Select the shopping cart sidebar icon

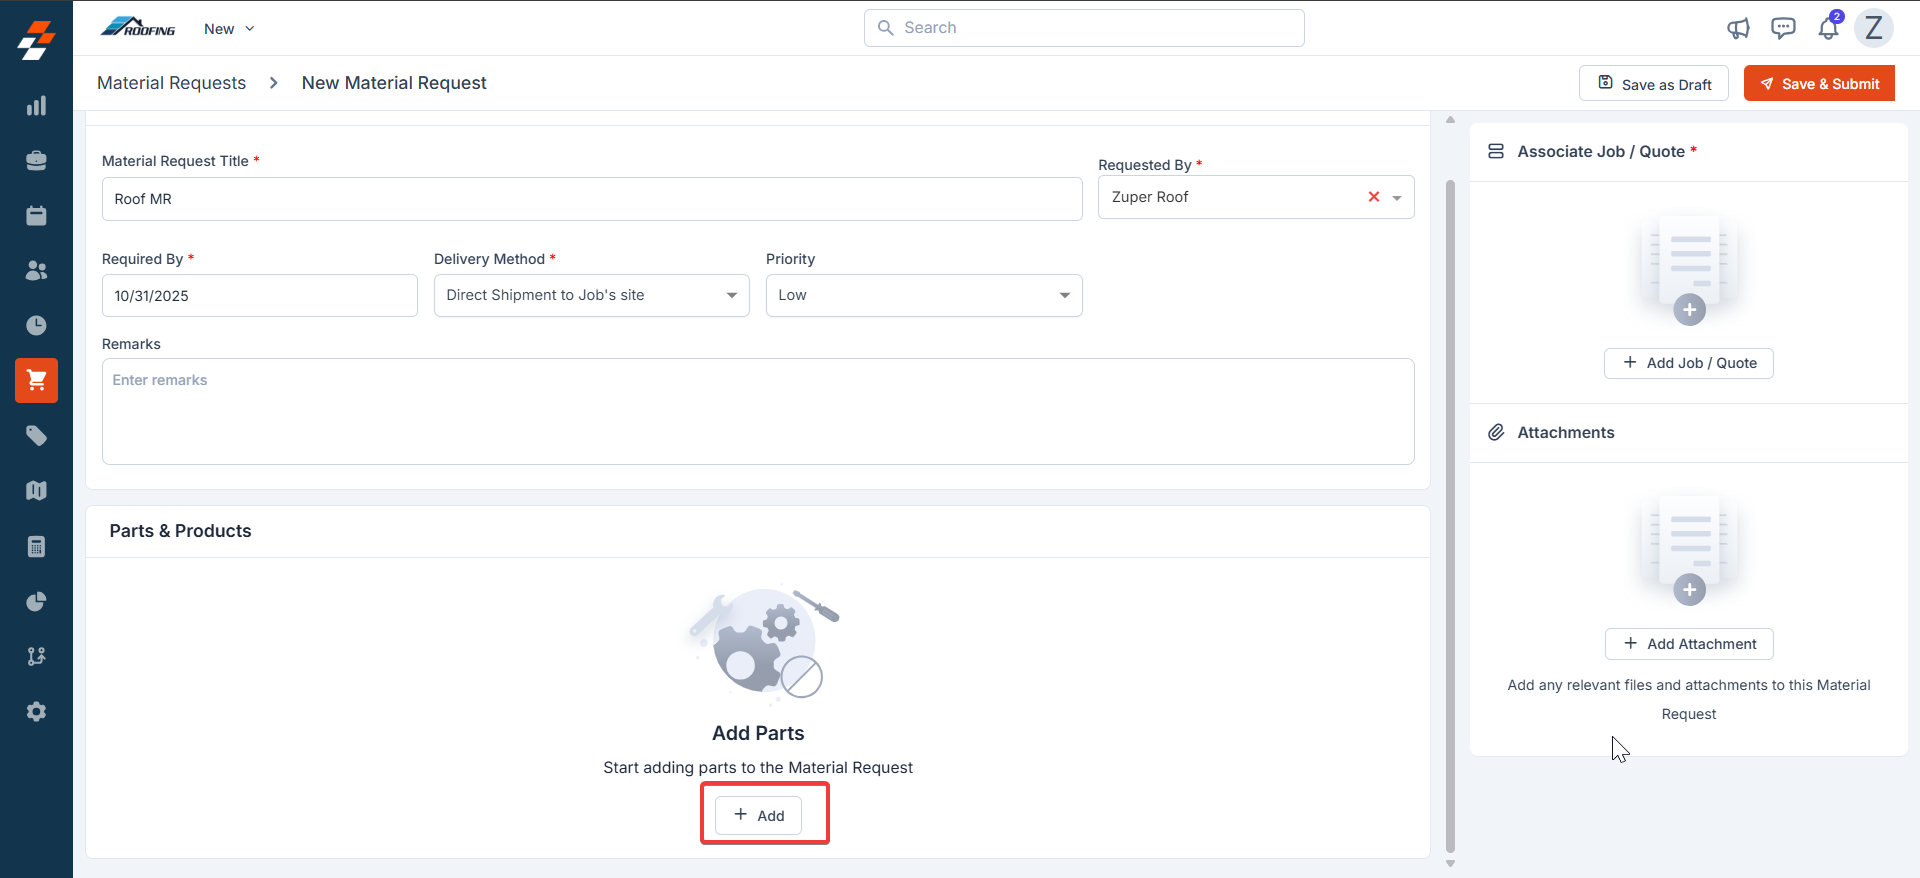36,380
